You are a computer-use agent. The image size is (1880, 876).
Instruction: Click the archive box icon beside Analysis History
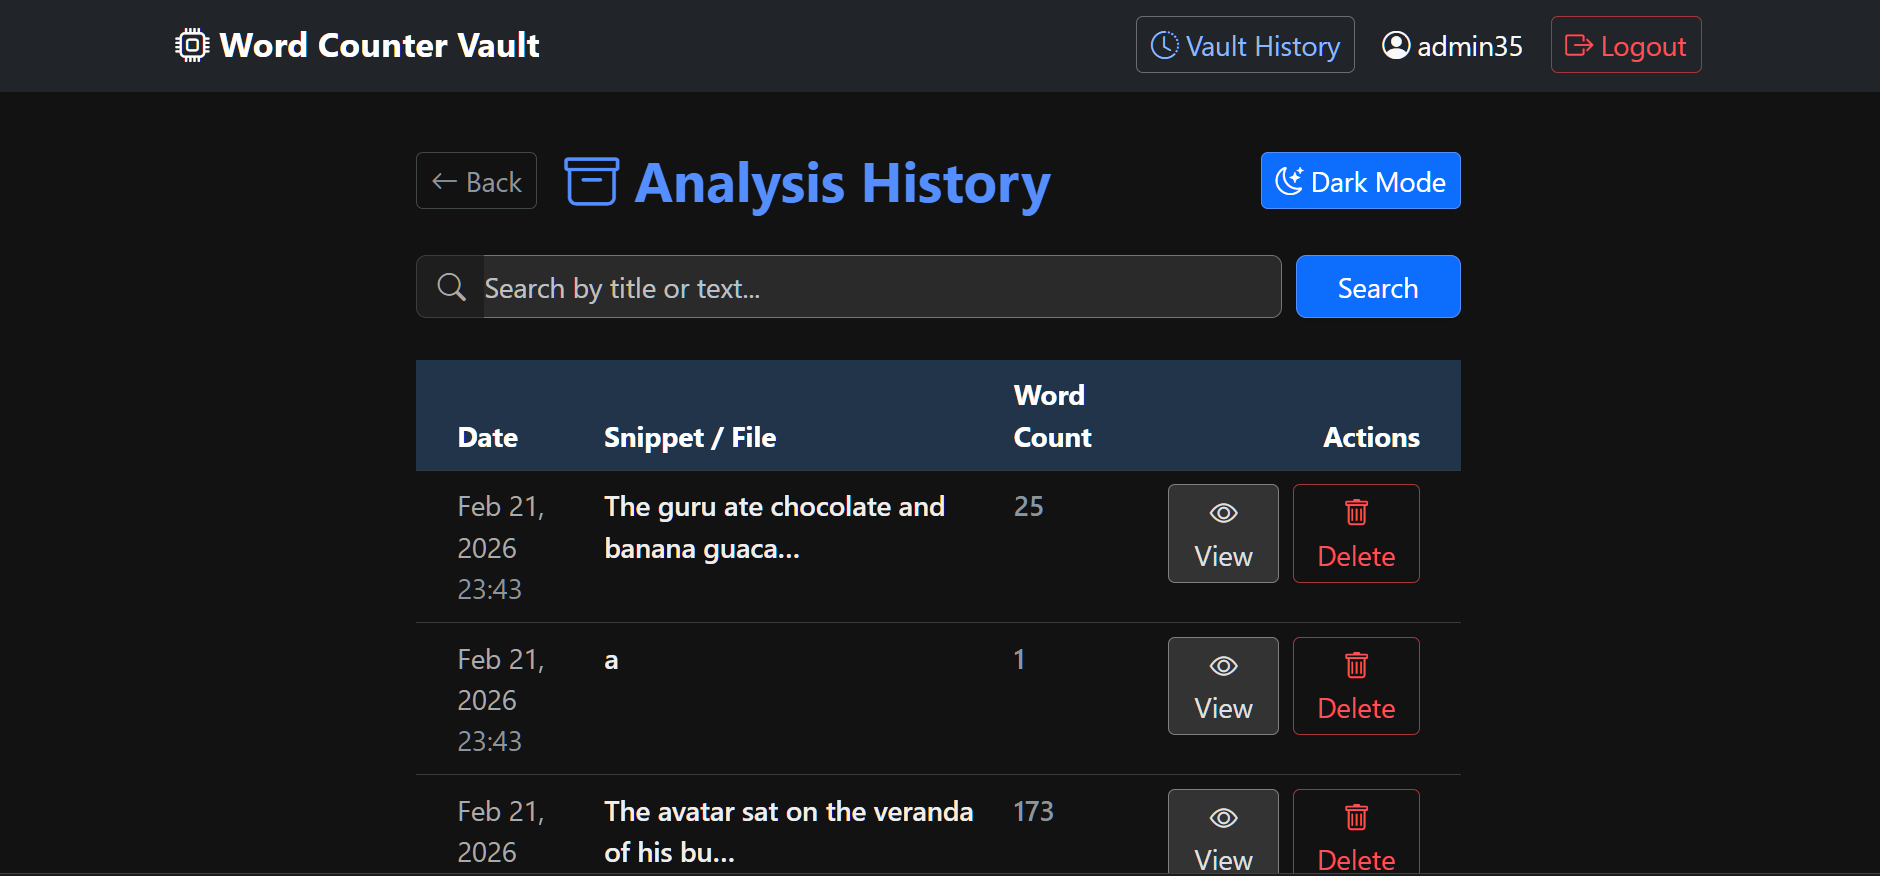(591, 181)
